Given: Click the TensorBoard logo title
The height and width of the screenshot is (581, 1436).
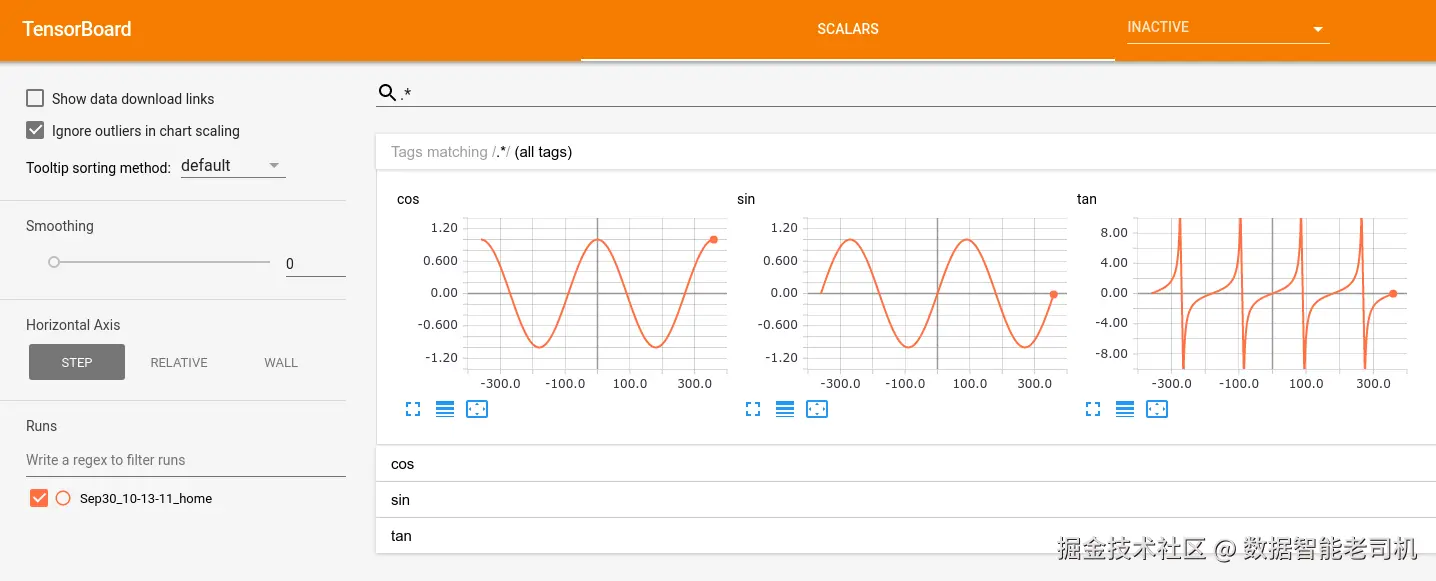Looking at the screenshot, I should [x=77, y=29].
